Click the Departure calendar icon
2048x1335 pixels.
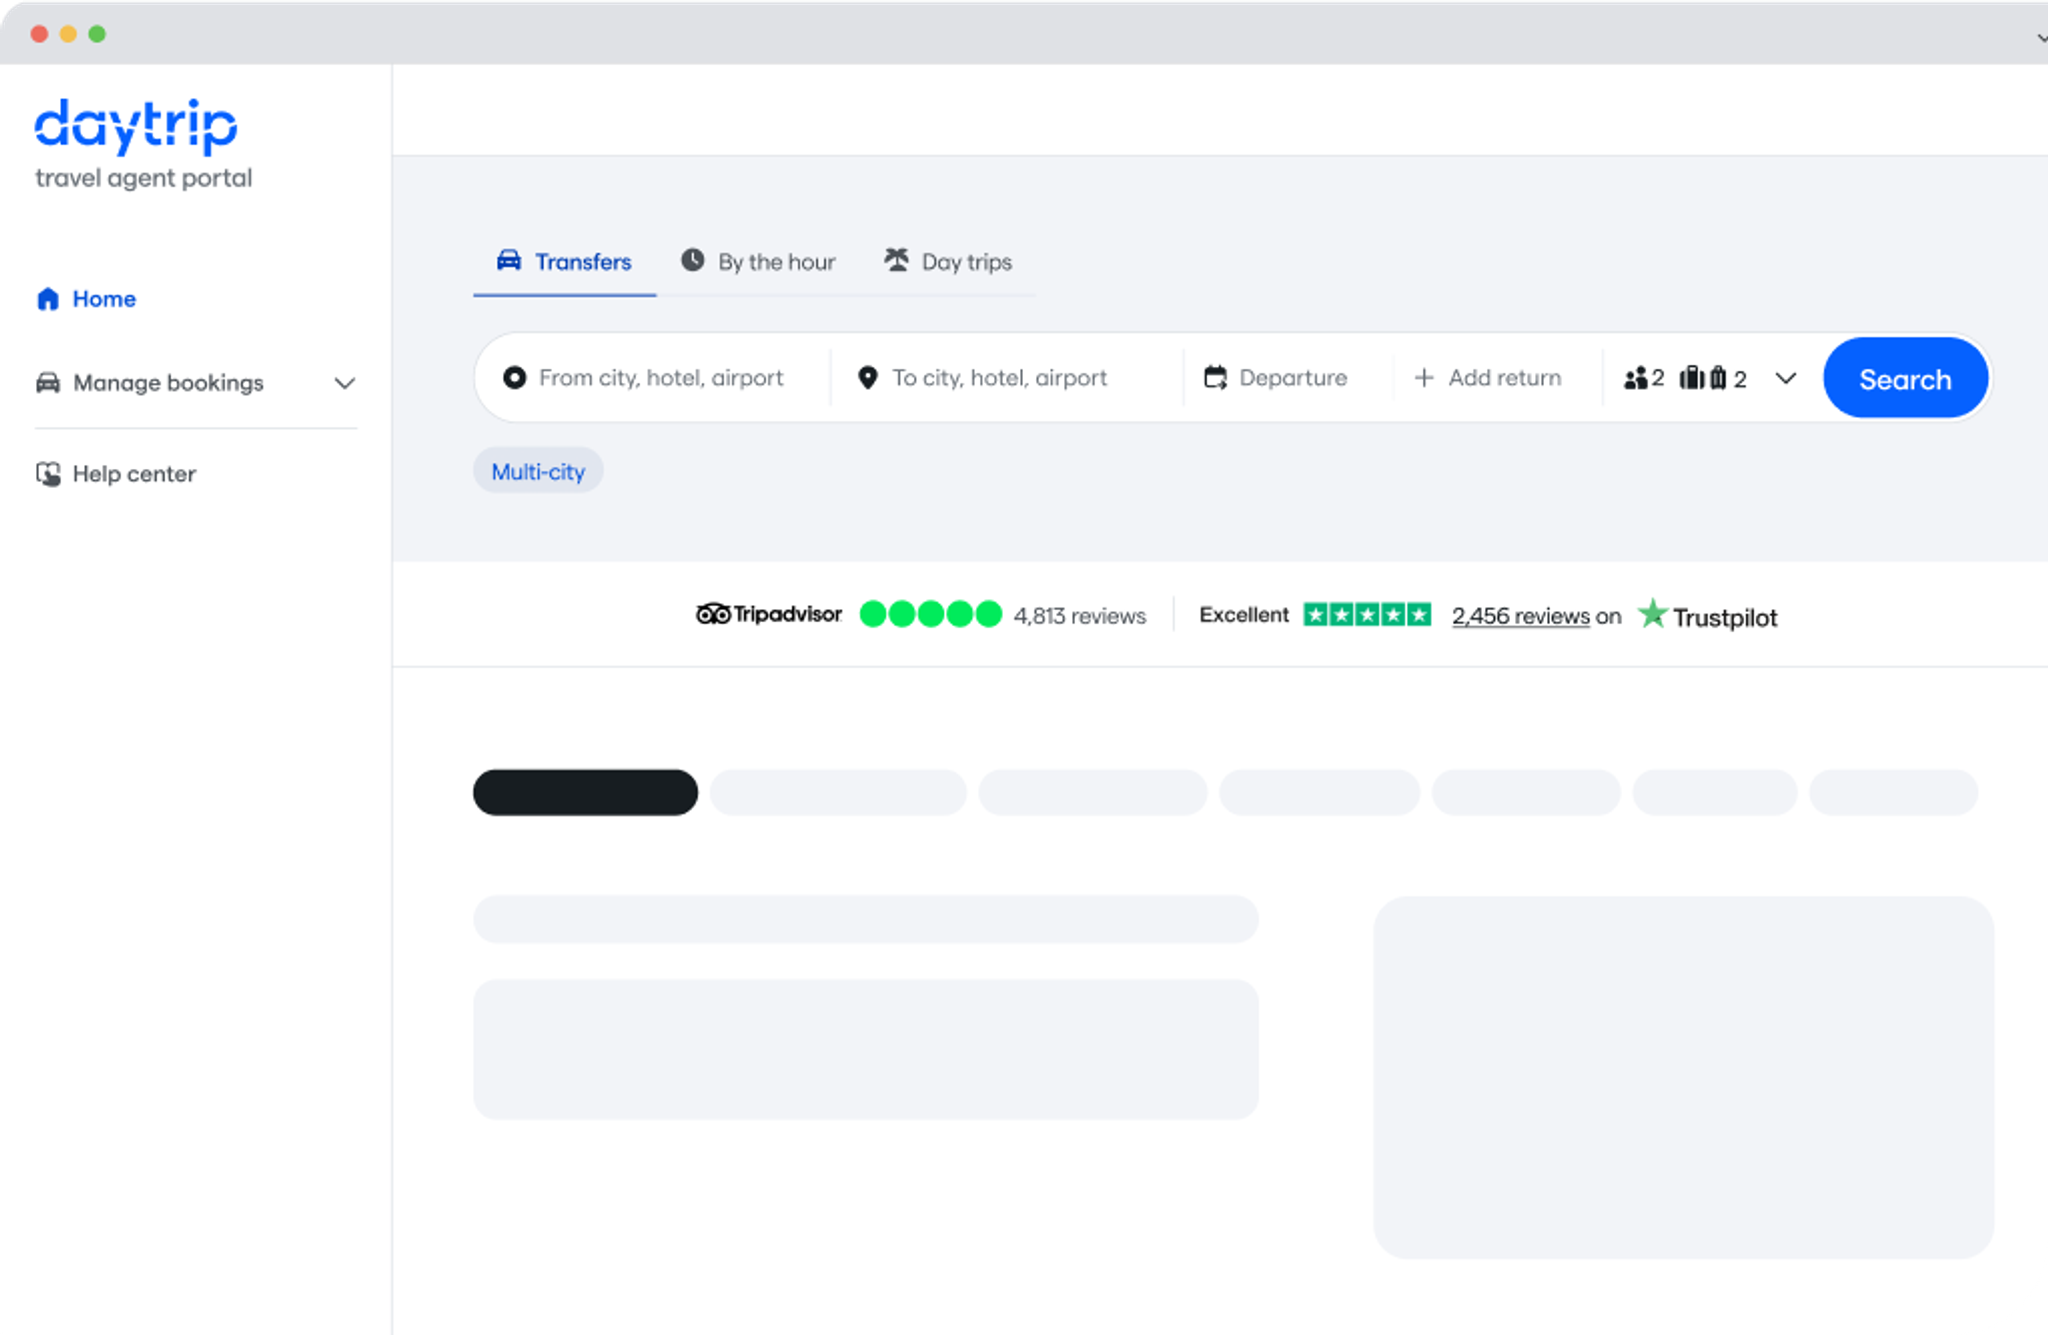point(1215,378)
